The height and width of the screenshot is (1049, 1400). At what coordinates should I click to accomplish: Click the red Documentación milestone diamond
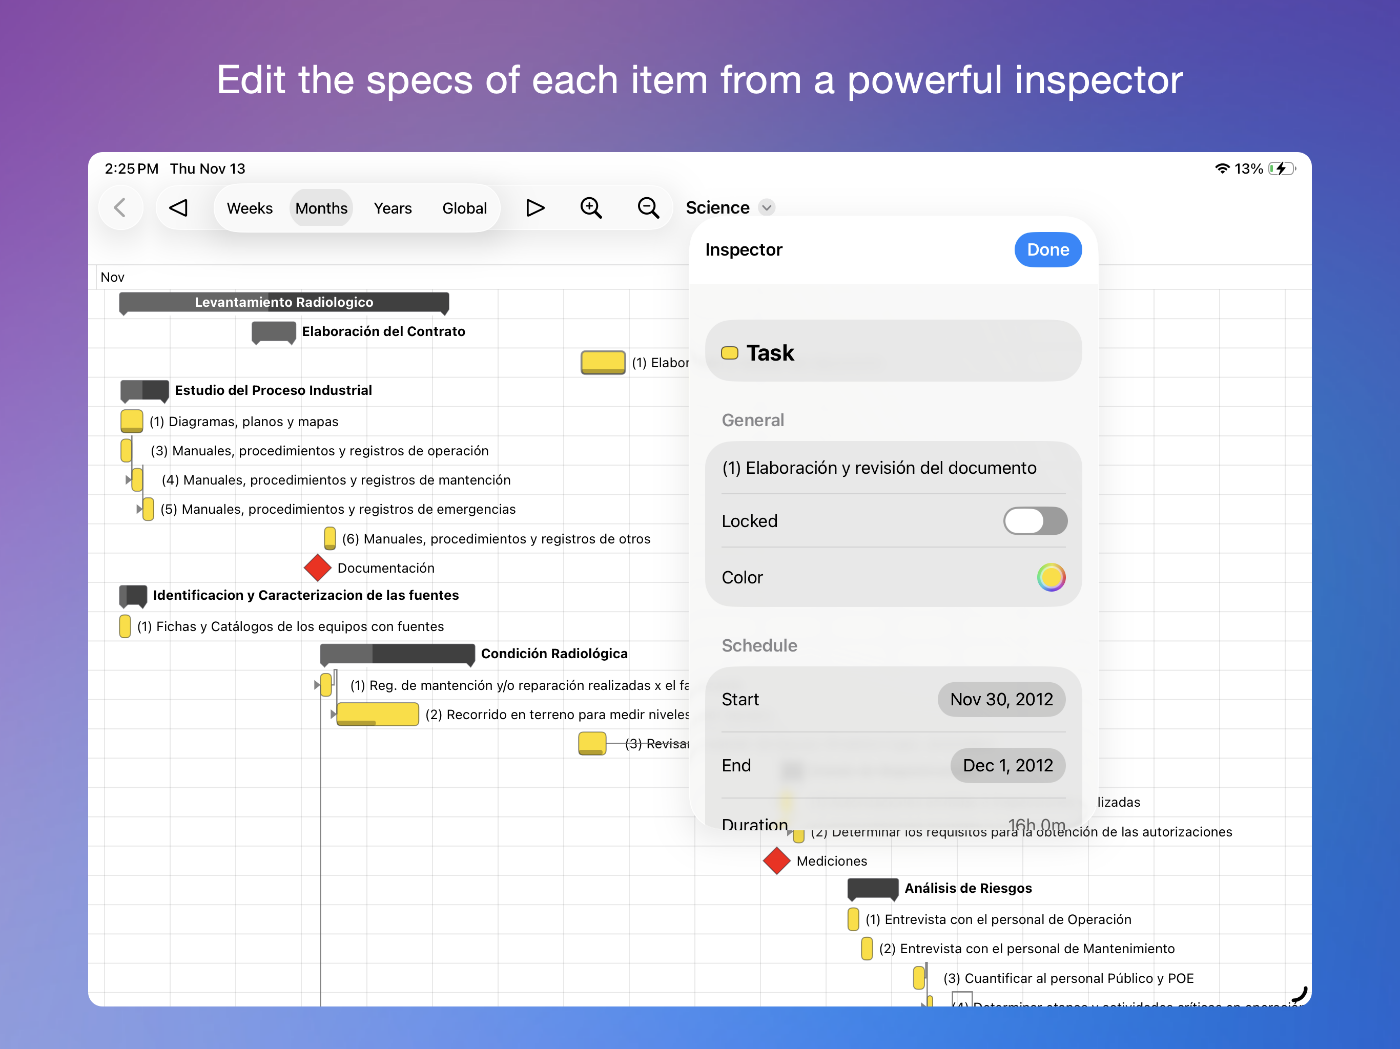coord(318,568)
